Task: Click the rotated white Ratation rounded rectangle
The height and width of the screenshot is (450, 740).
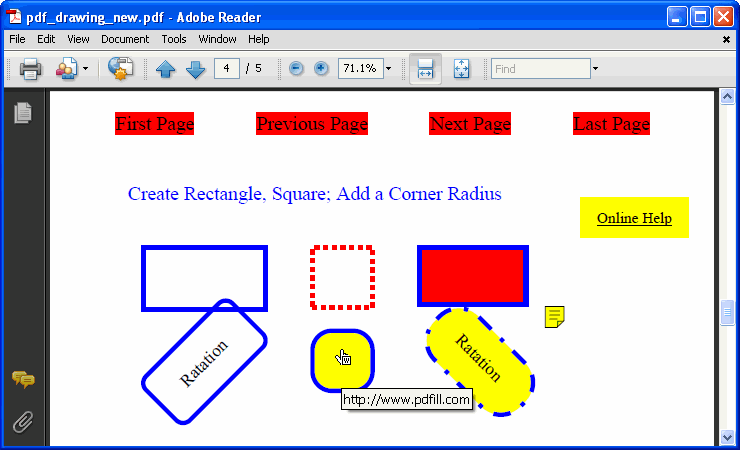Action: click(x=204, y=363)
